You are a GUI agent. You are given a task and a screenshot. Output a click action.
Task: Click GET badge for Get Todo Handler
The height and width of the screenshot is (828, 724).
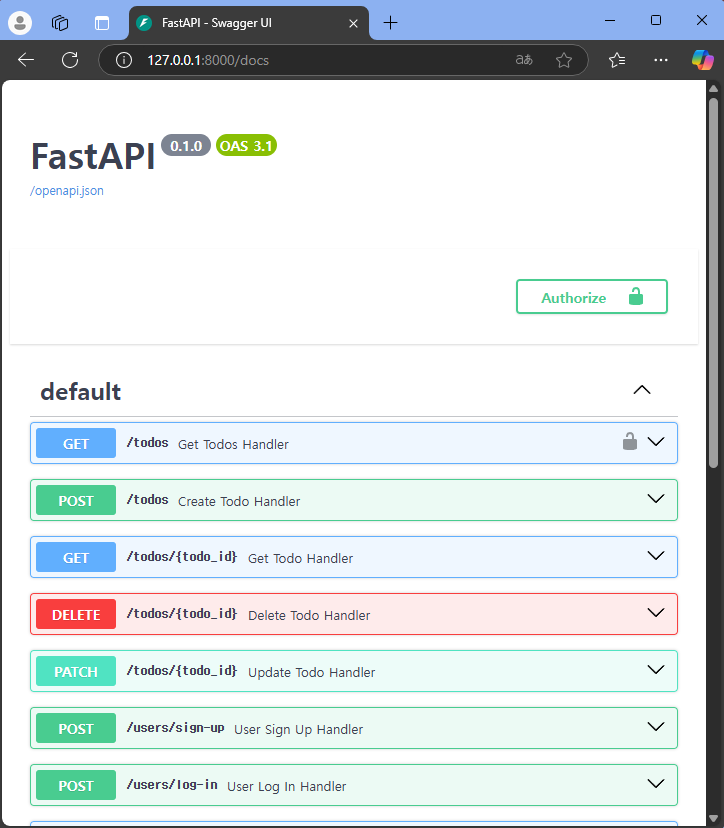point(76,557)
